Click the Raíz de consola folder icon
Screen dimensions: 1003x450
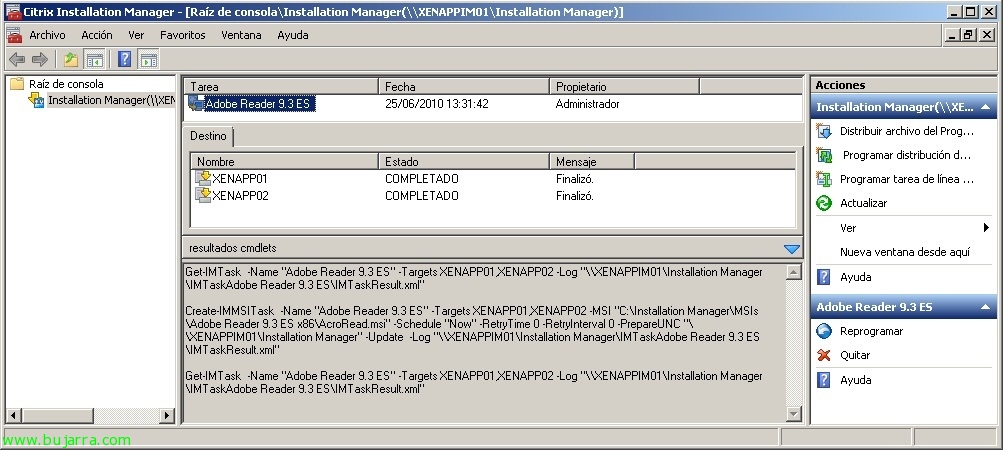pos(17,84)
